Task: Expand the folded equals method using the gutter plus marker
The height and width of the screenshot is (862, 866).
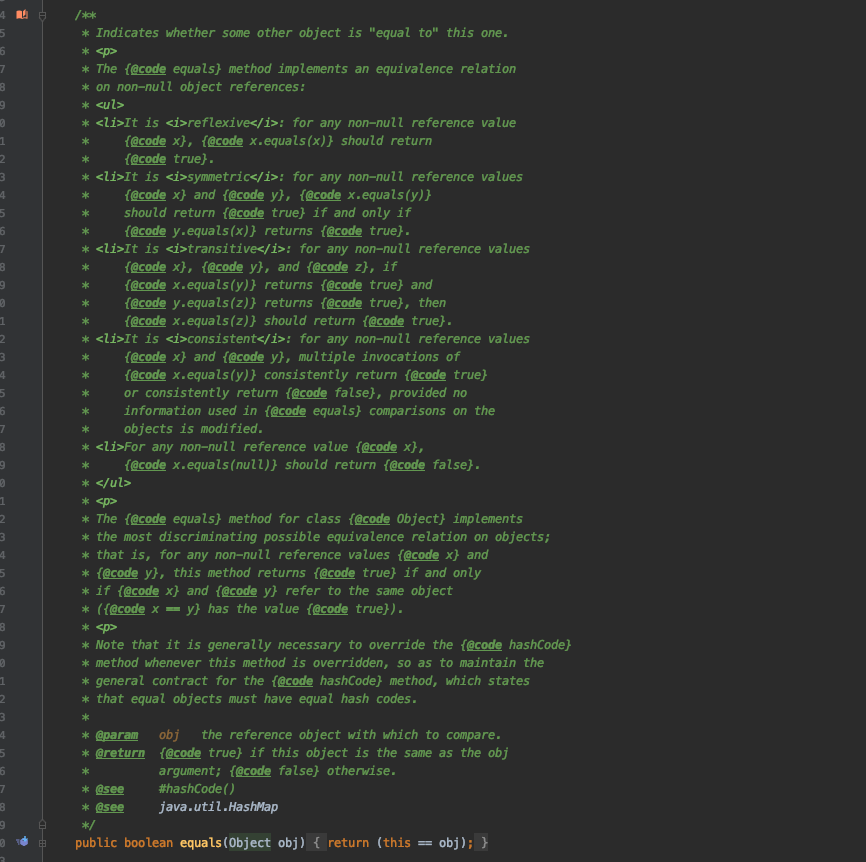Action: 43,843
